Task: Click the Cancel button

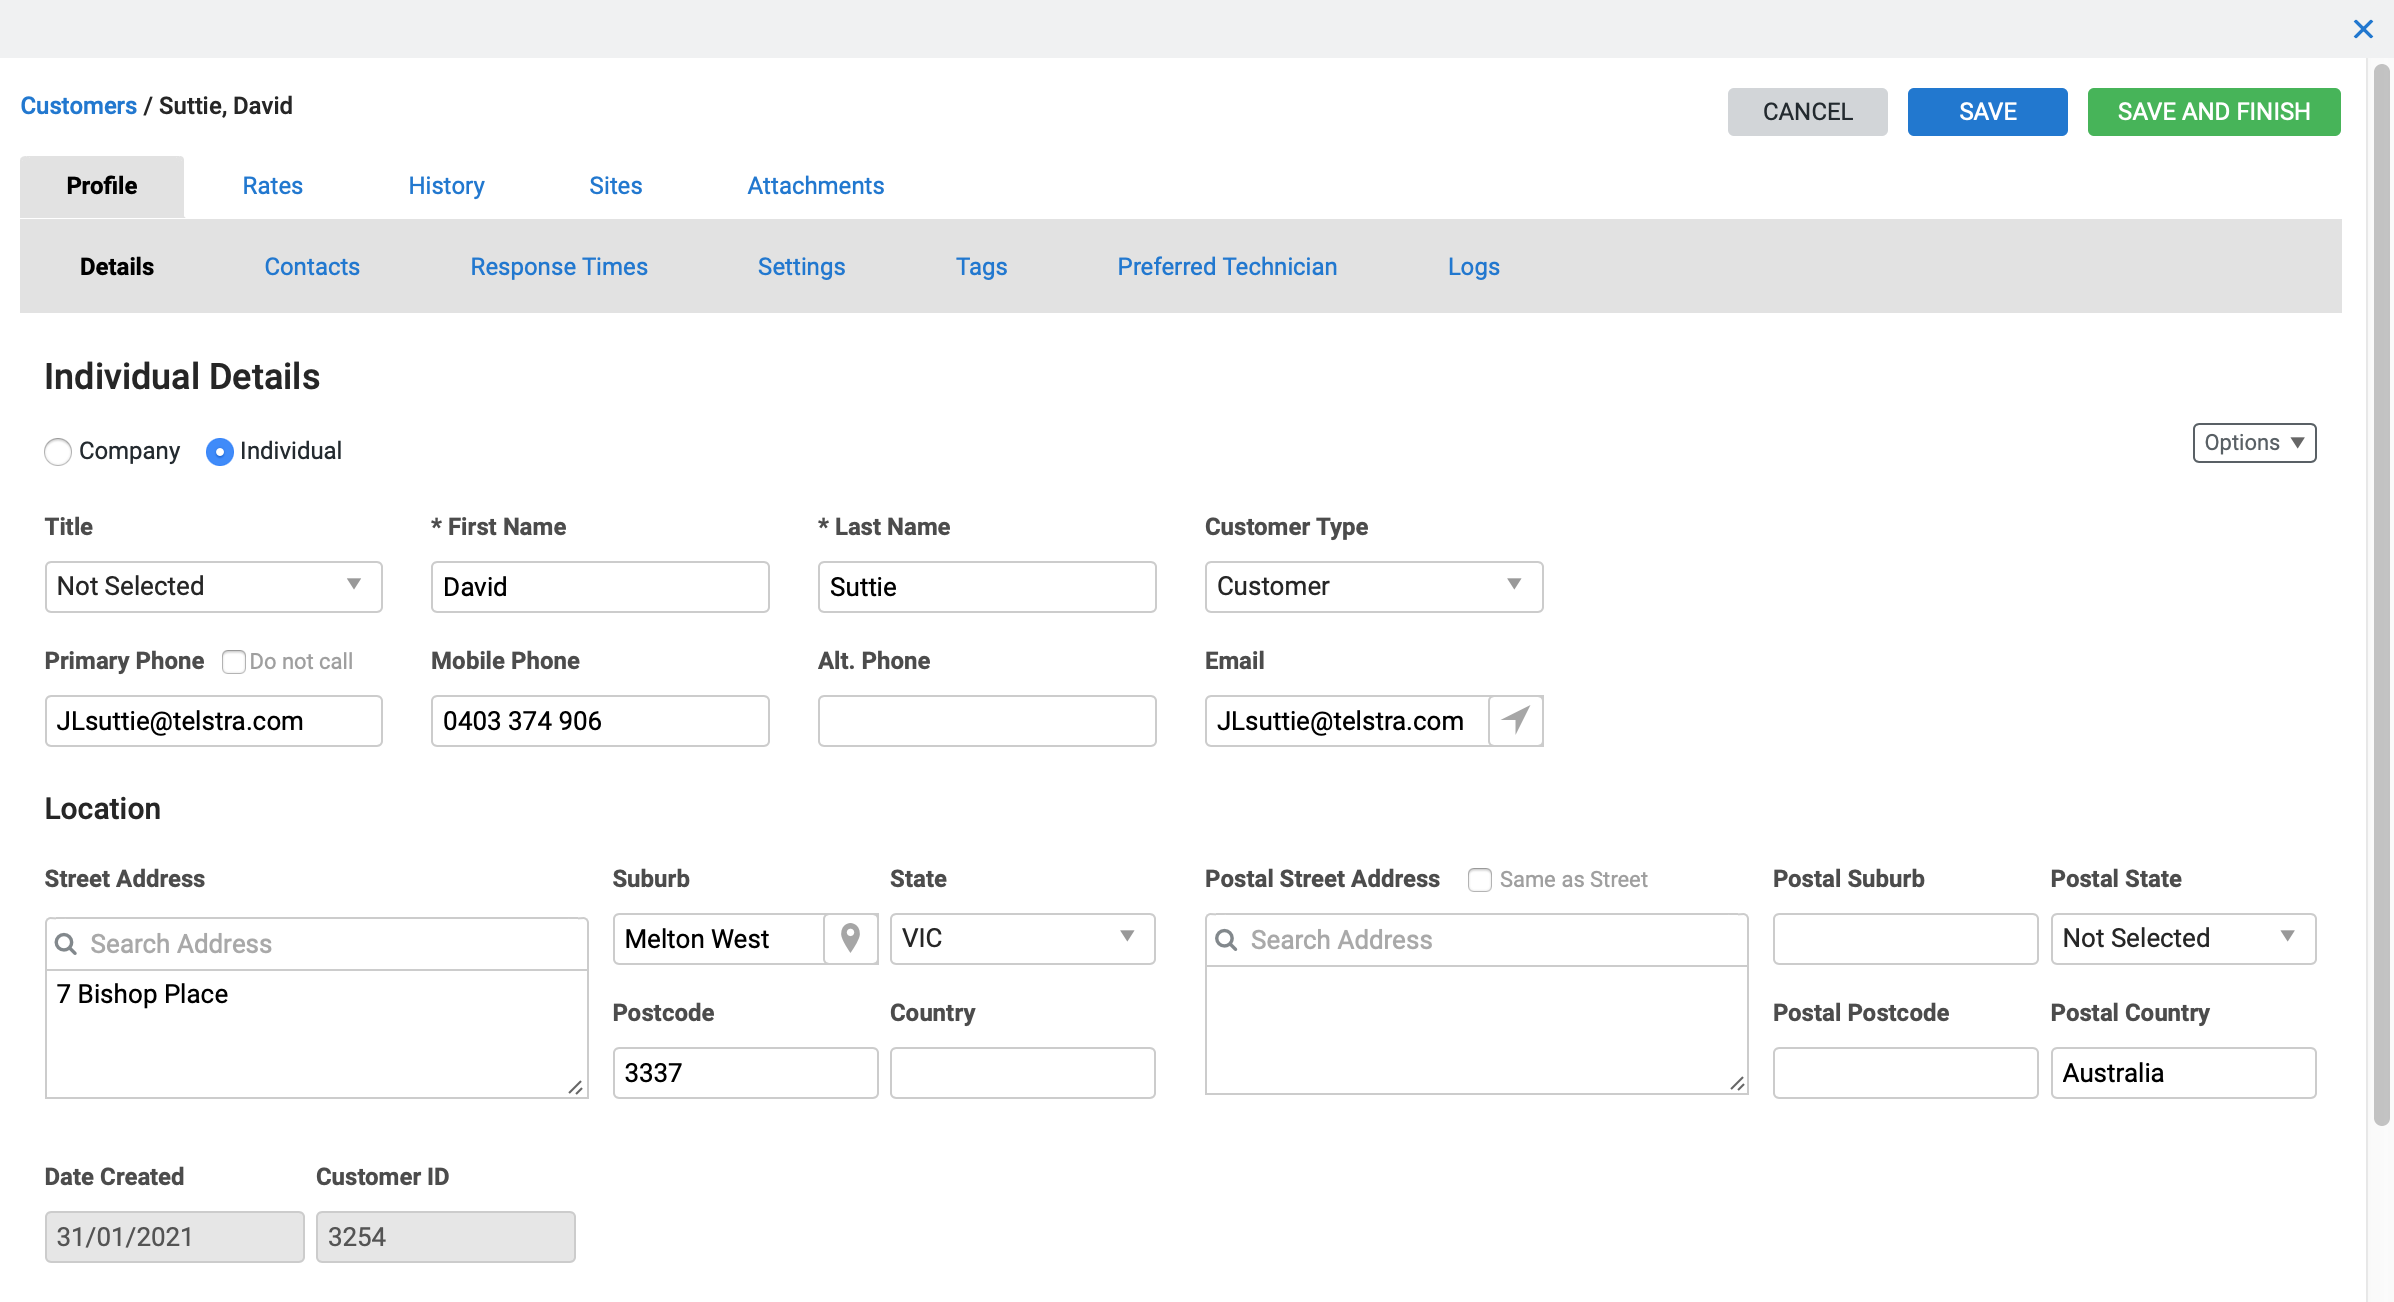Action: 1807,112
